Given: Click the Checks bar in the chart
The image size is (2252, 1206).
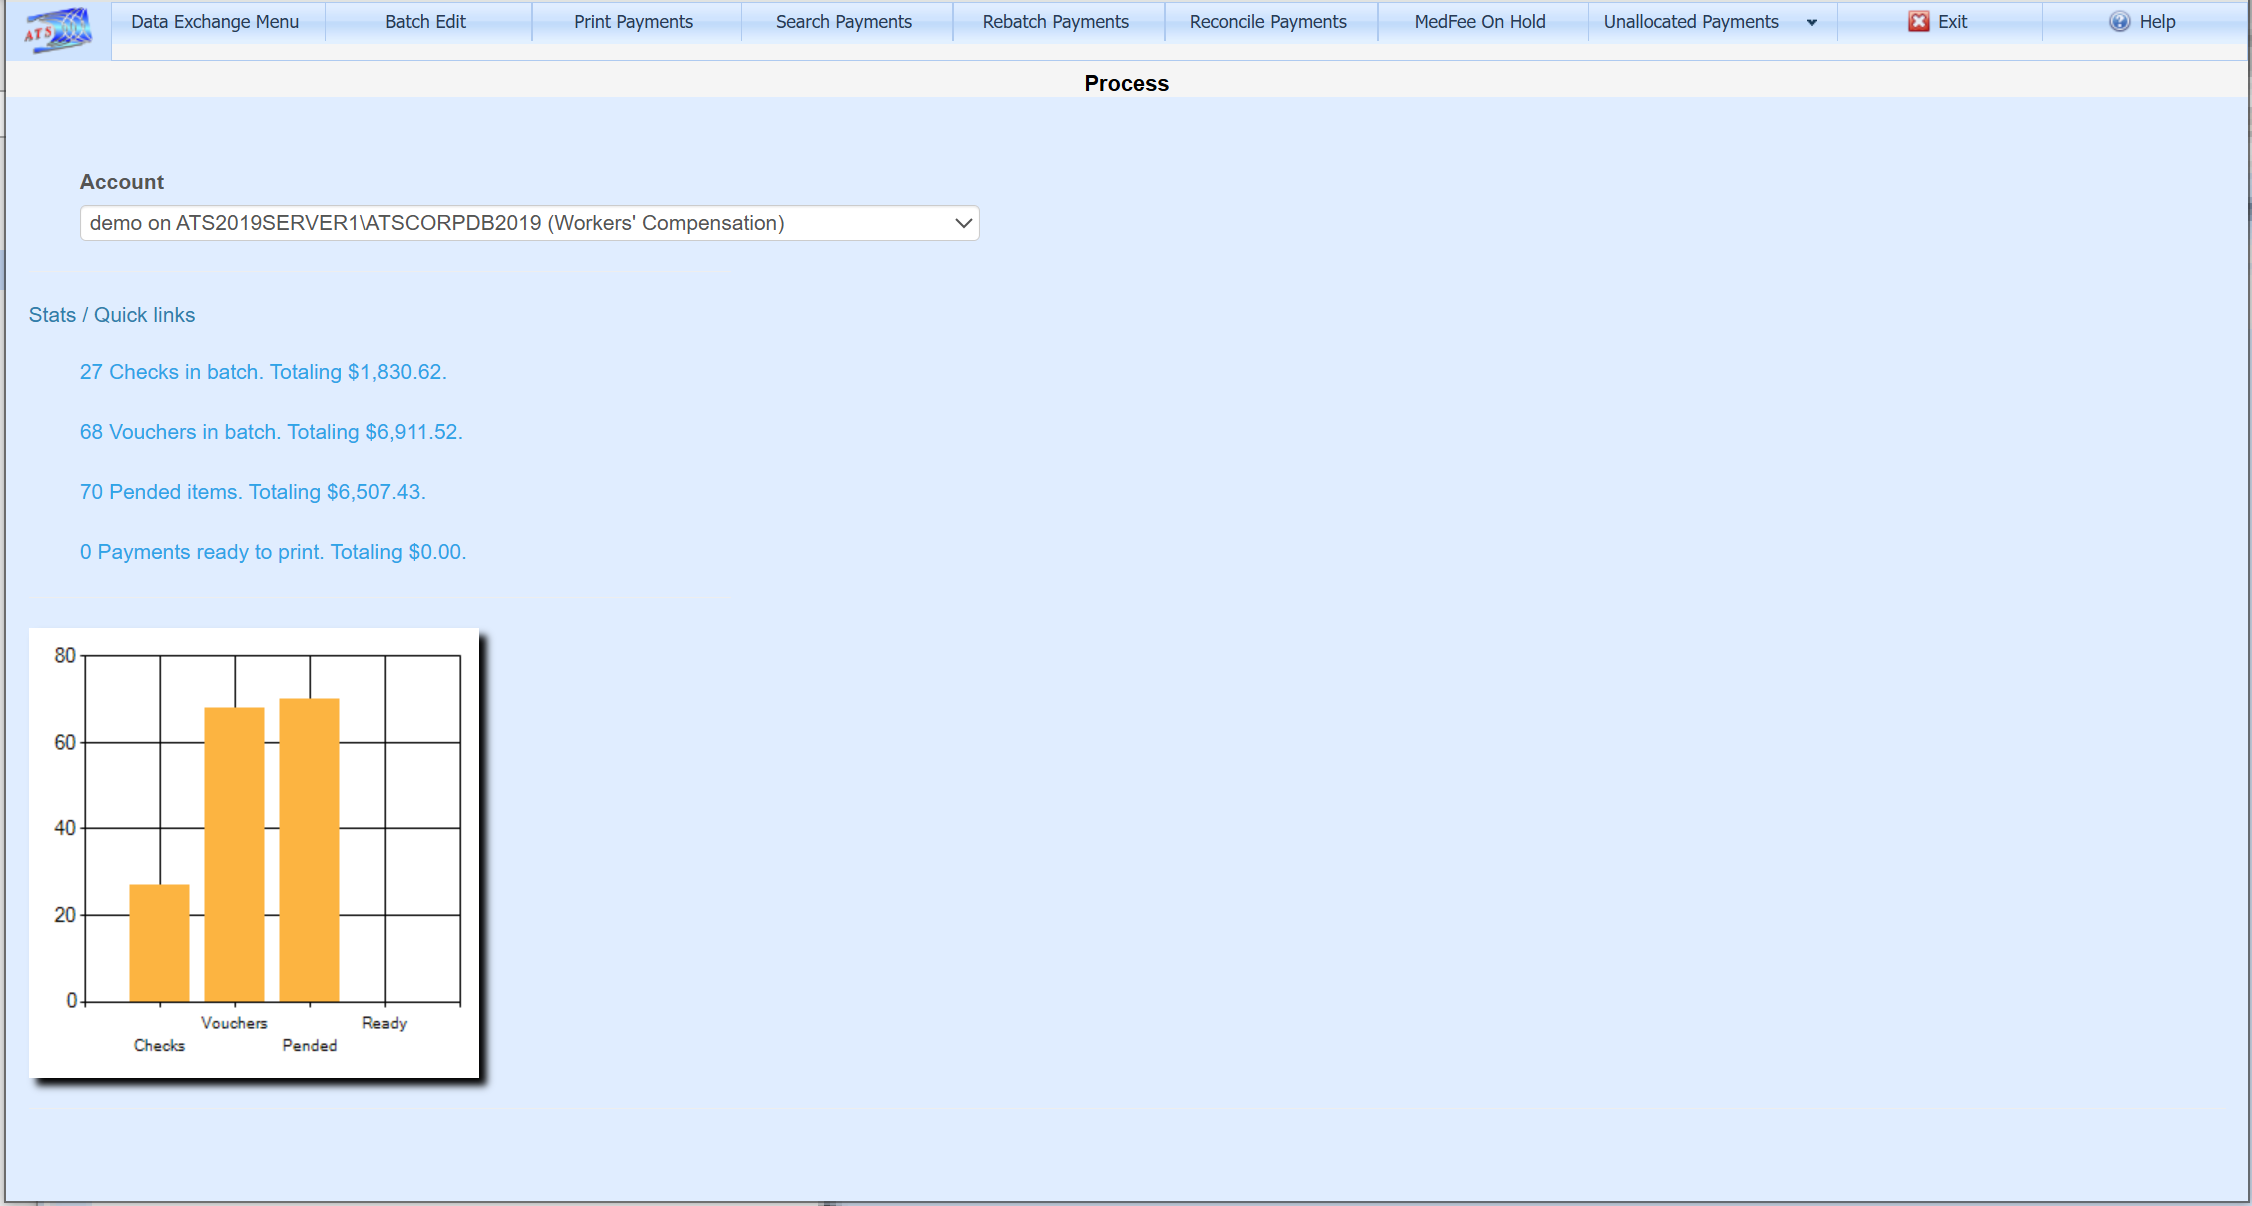Looking at the screenshot, I should pos(159,942).
